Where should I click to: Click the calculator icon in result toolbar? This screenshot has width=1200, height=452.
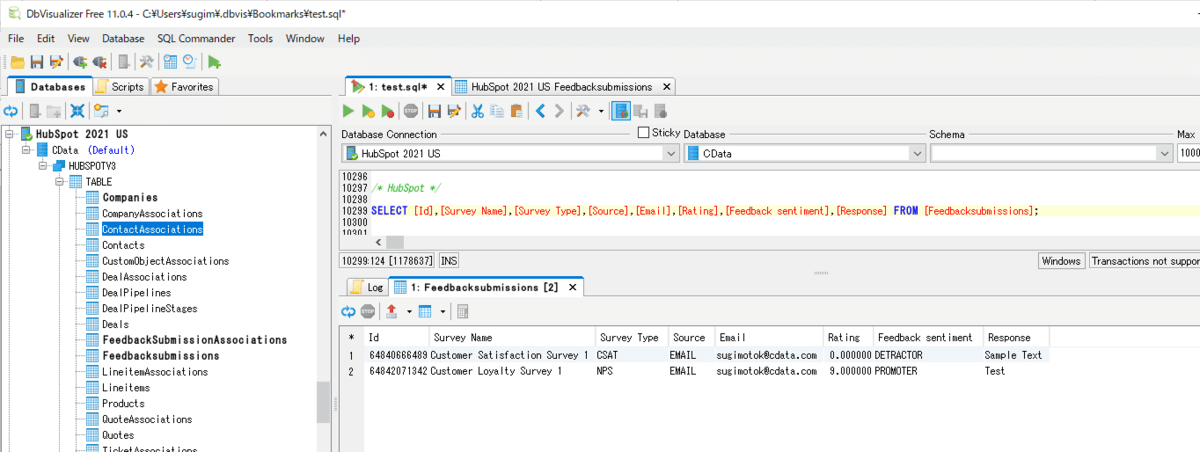pyautogui.click(x=461, y=311)
